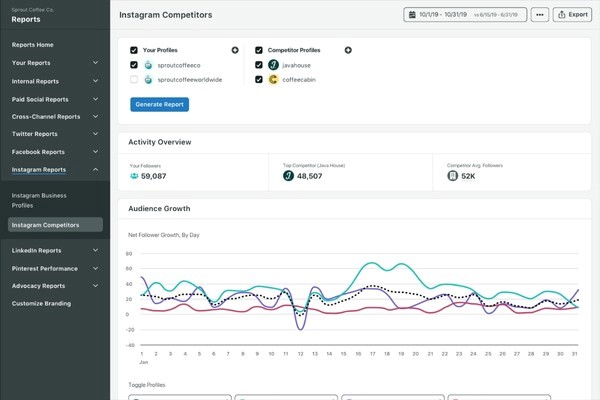Uncheck the Your Profiles select-all checkbox

(134, 50)
